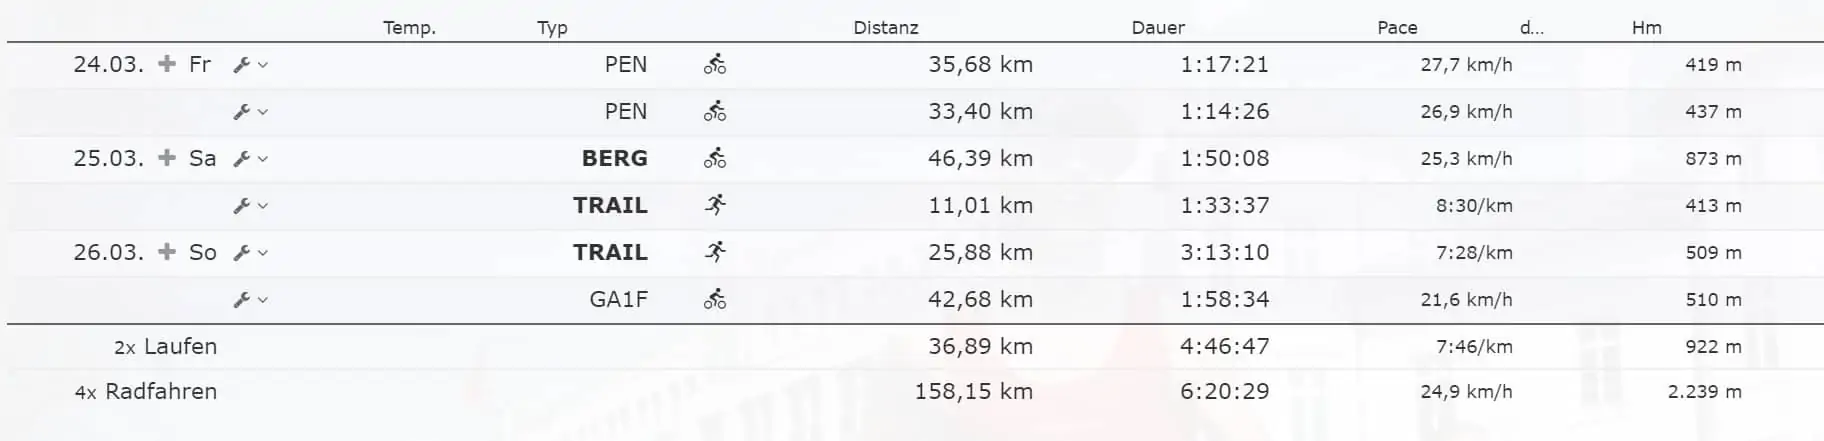Click the plus icon next to 24.03.
The width and height of the screenshot is (1824, 441).
coord(167,64)
